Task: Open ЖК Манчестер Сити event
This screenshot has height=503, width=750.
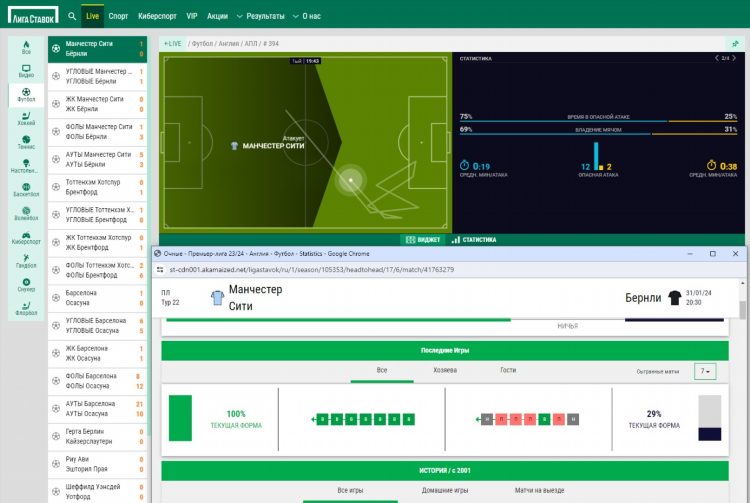Action: pos(98,104)
